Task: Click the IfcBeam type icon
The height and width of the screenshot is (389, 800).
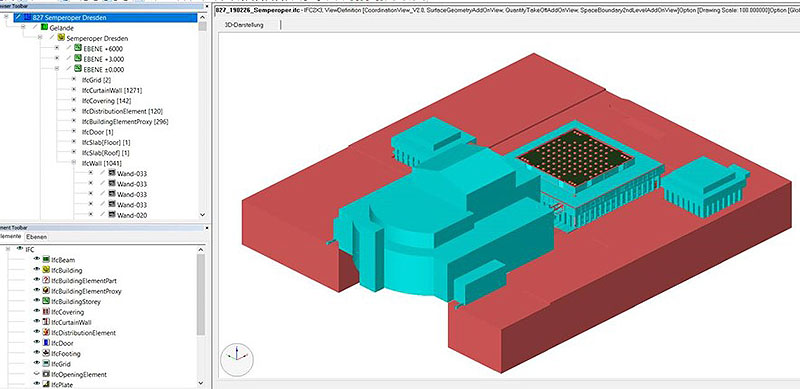Action: coord(46,260)
